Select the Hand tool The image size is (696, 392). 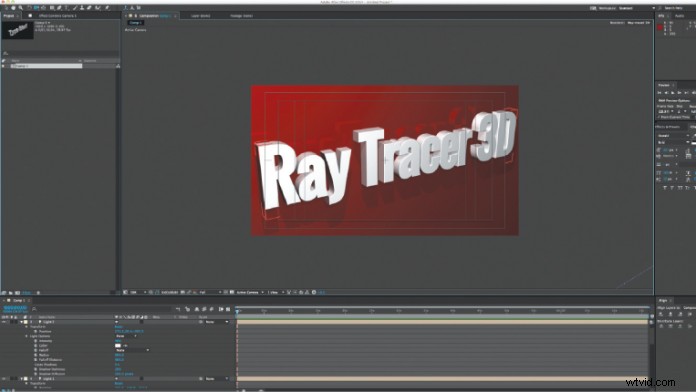[13, 8]
